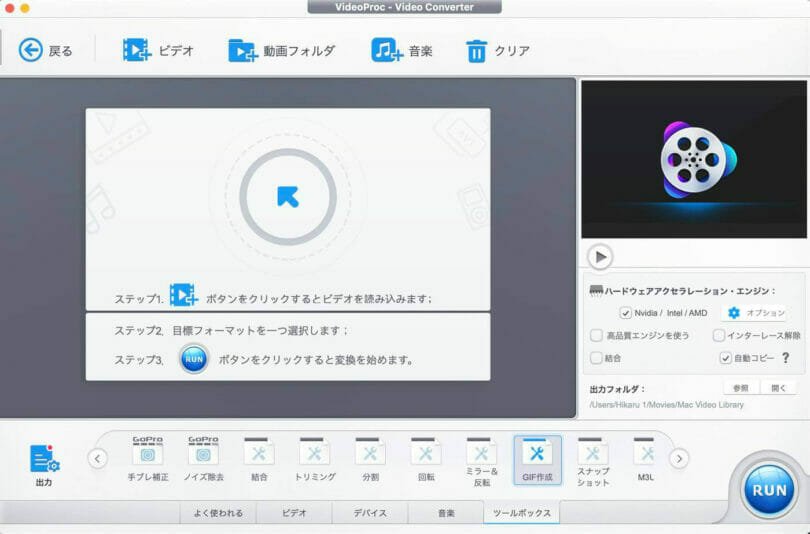Click the ハードウェアアクセラレーション・エンジン label
This screenshot has height=534, width=810.
pos(690,291)
